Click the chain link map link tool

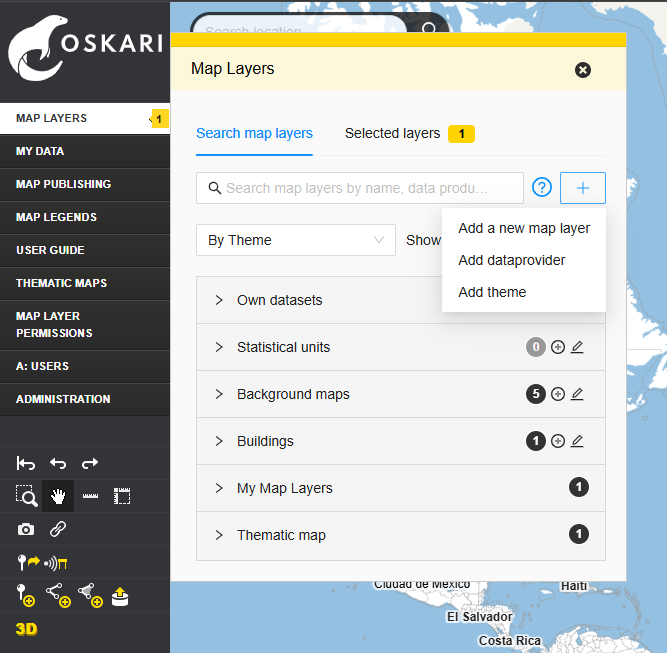point(58,529)
